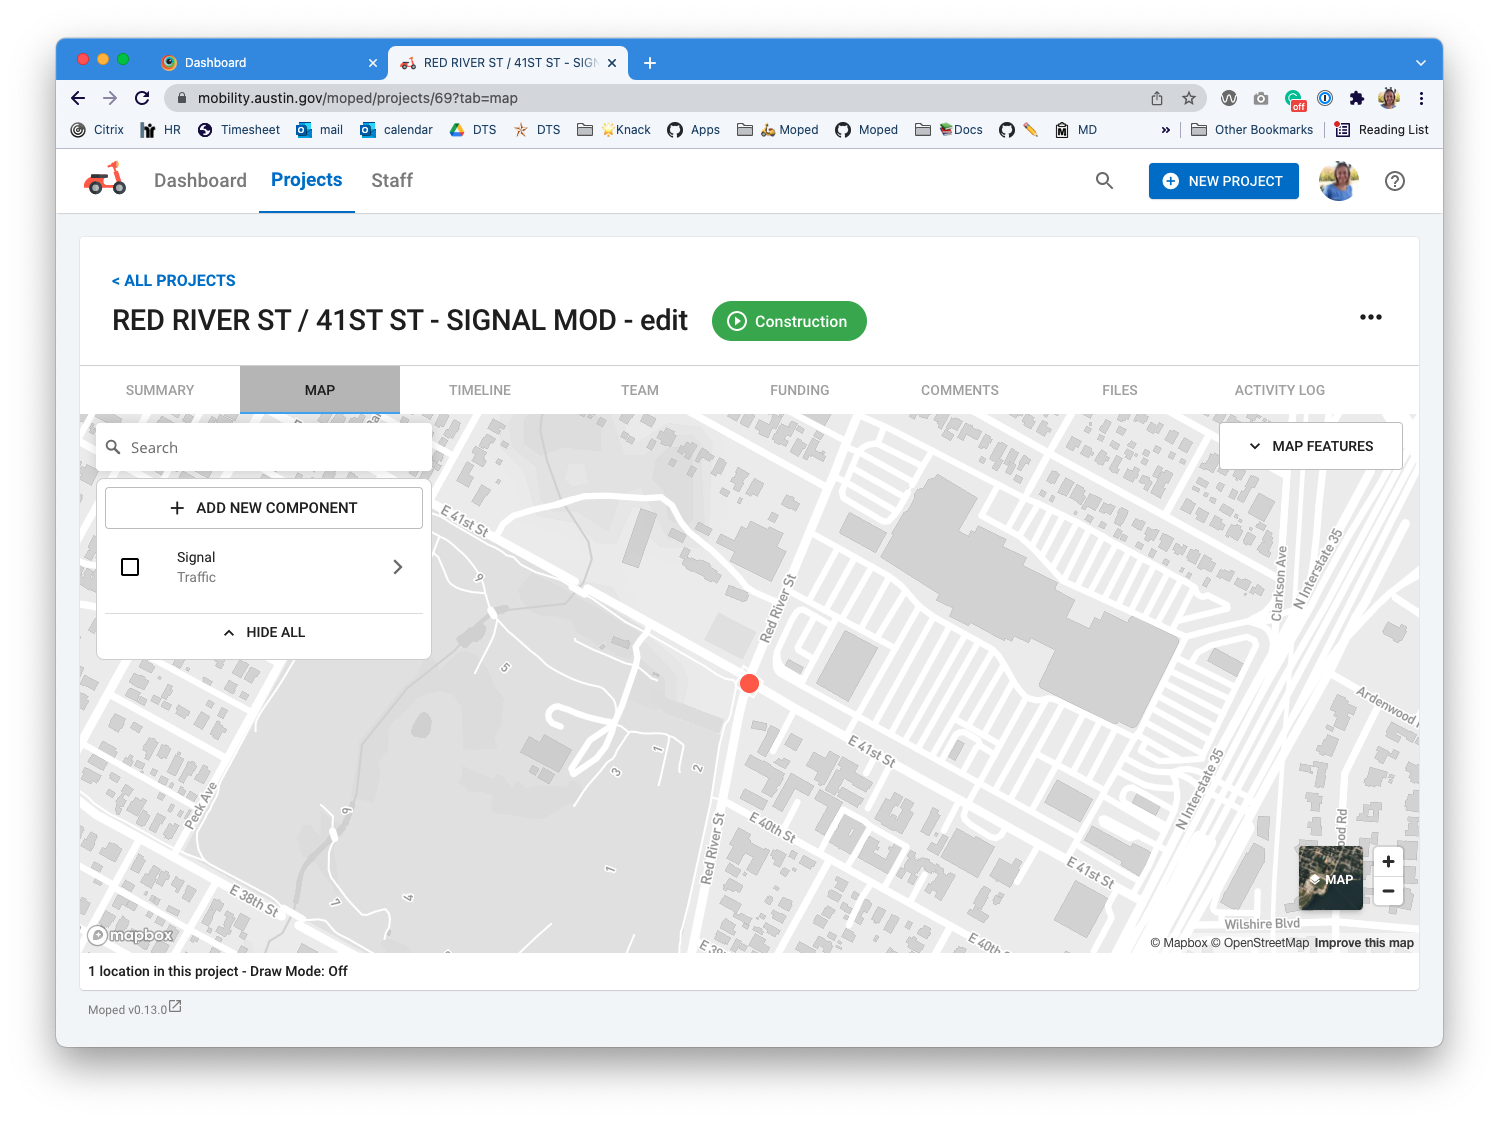The image size is (1499, 1121).
Task: Go forward in the browser
Action: (110, 98)
